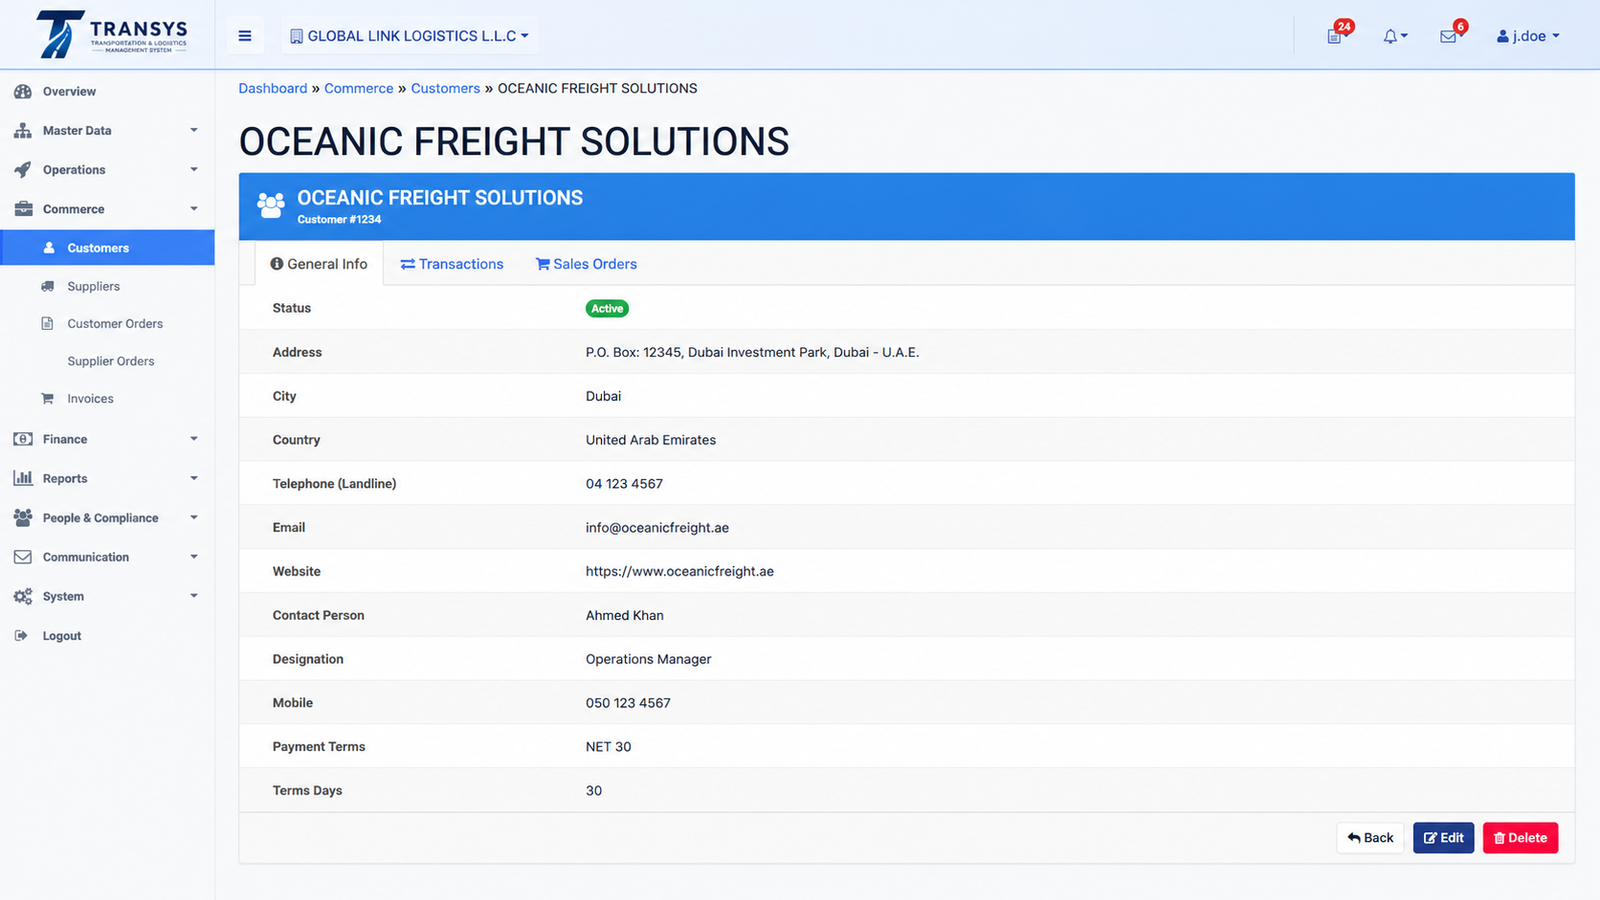Click the Suppliers truck icon
Screen dimensions: 1600x900
[48, 286]
